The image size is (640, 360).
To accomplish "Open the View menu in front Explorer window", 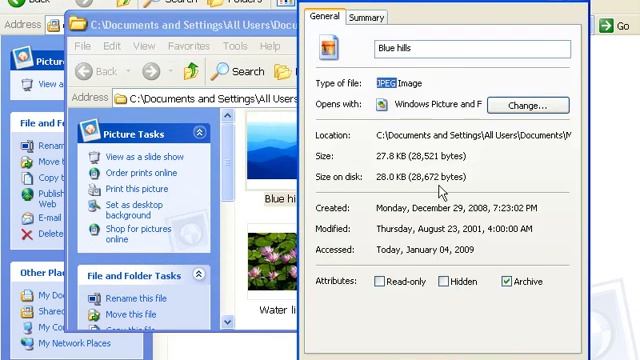I will pos(144,46).
